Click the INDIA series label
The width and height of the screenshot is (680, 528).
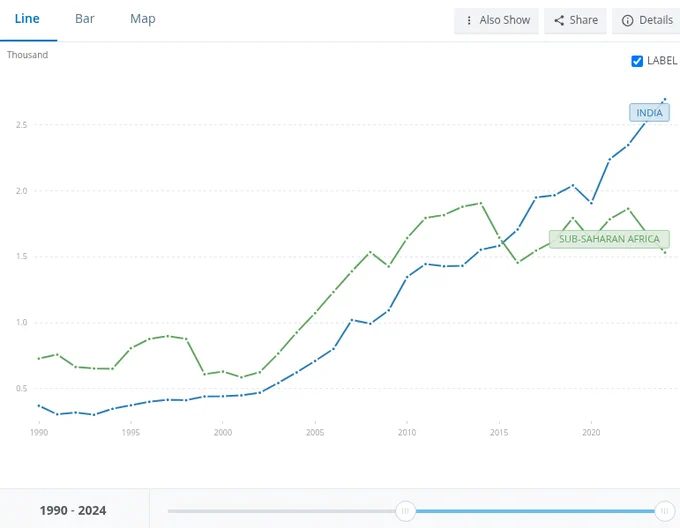click(649, 113)
